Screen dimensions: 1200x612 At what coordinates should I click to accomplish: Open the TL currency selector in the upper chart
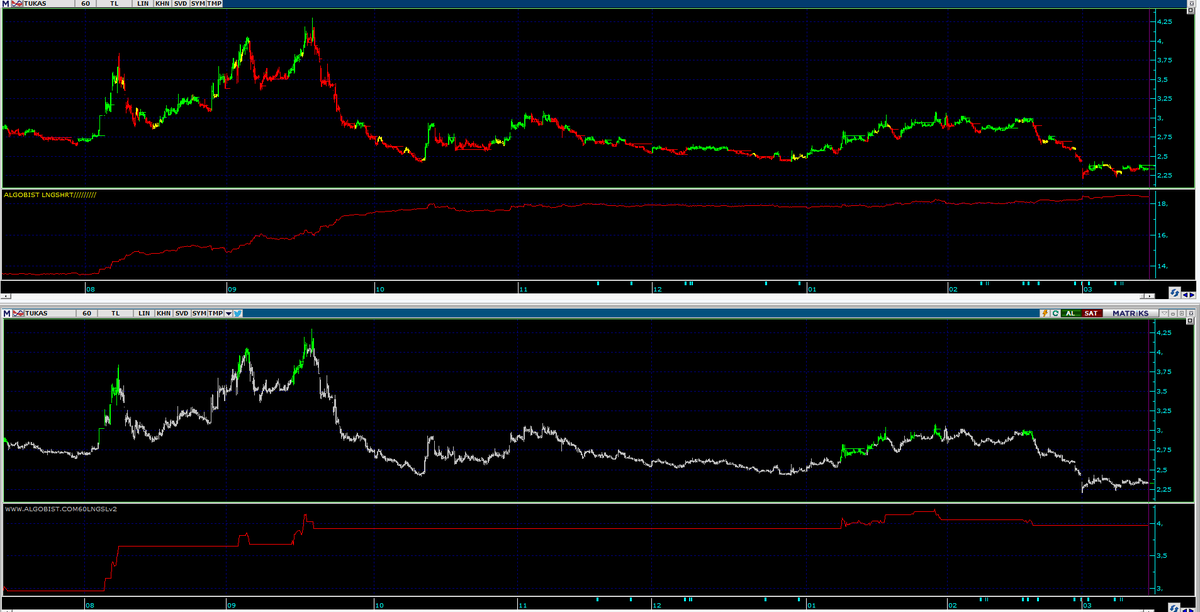[x=115, y=4]
